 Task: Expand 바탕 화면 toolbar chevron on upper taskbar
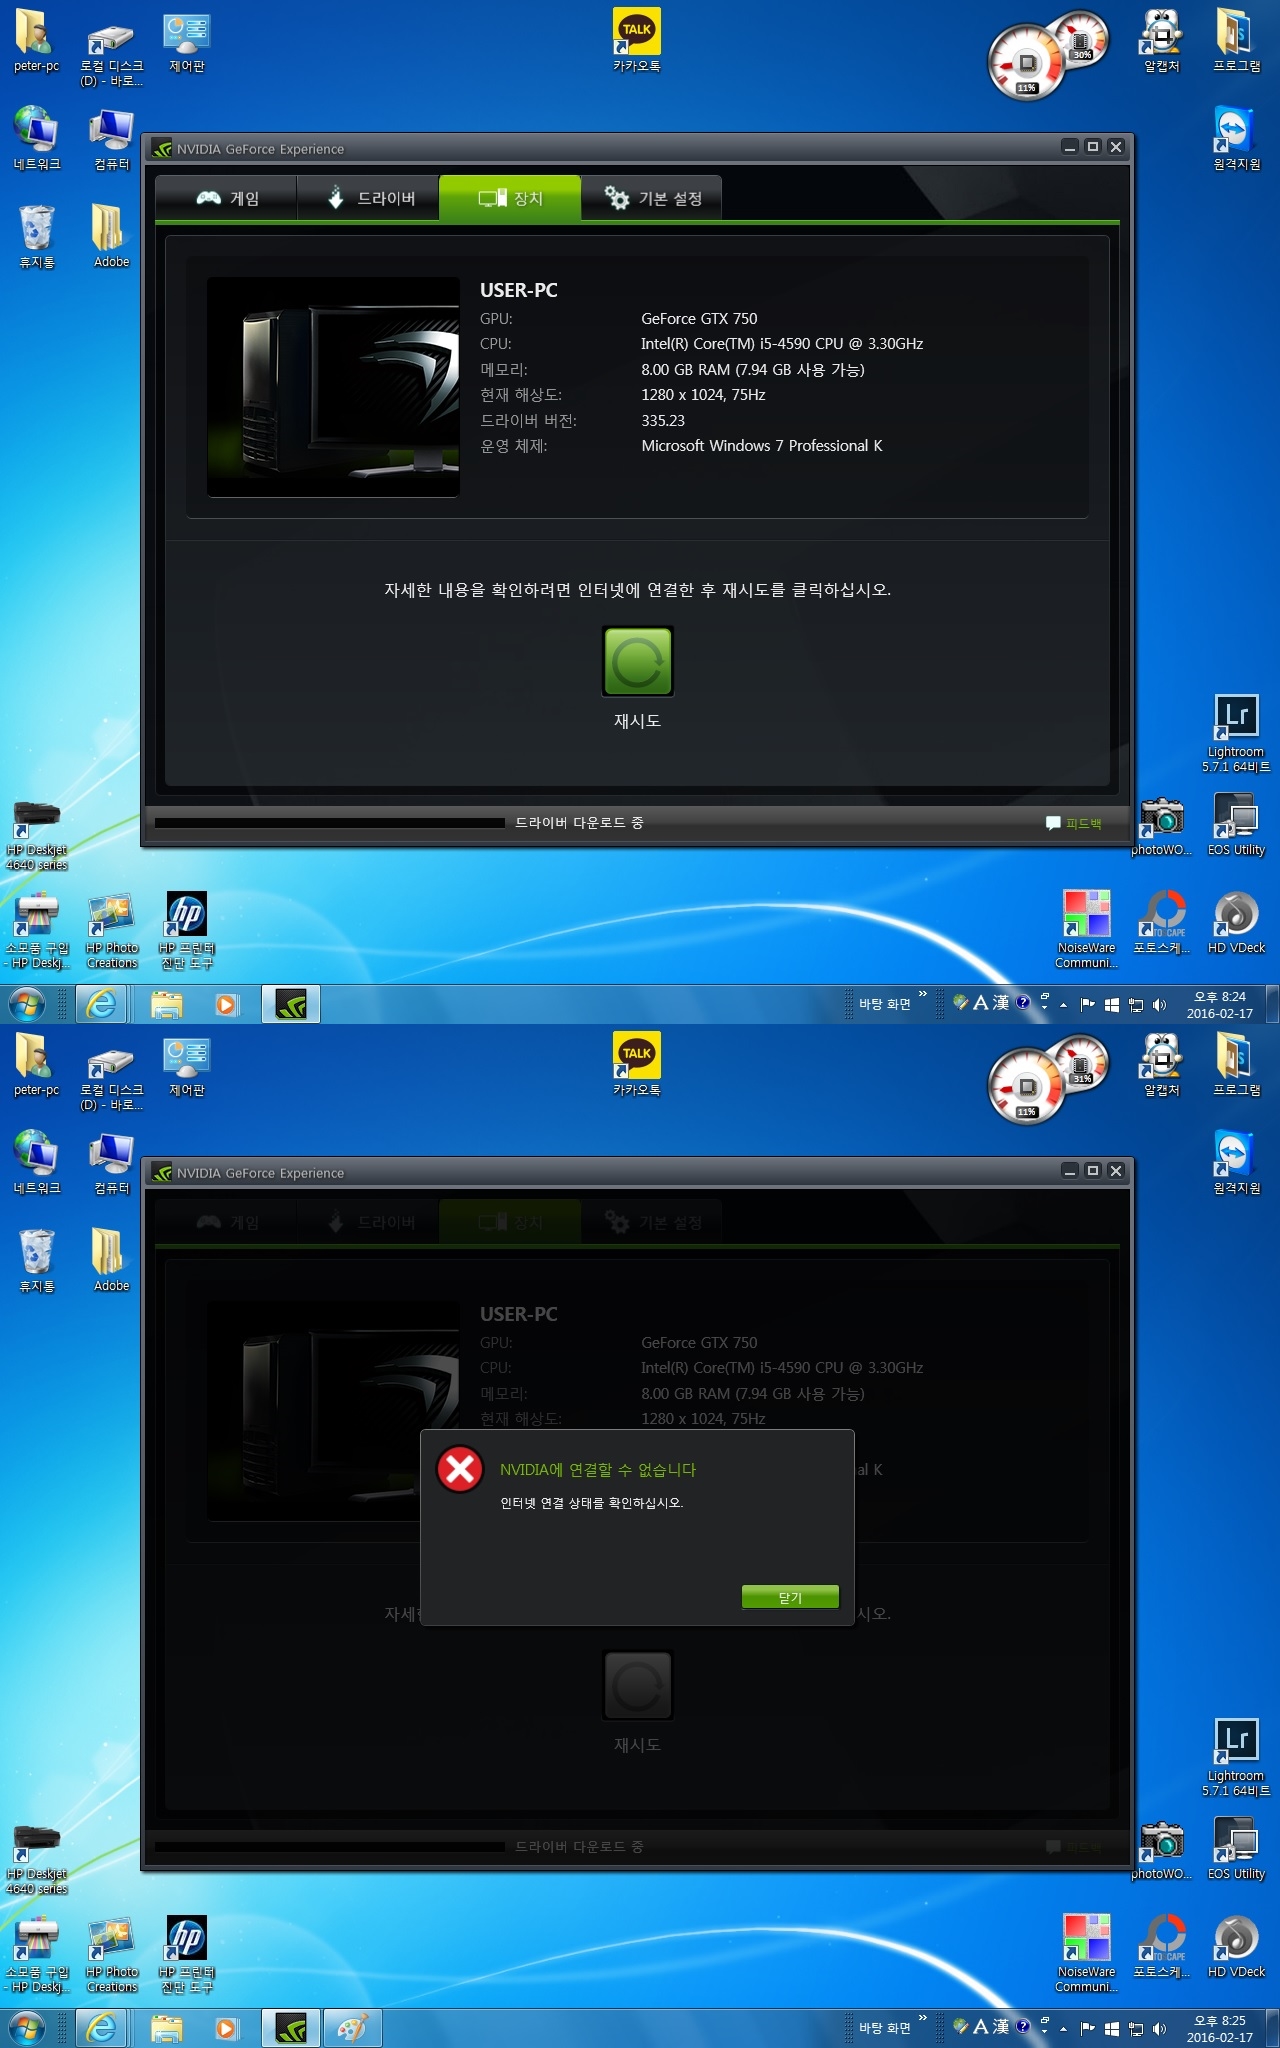[x=923, y=994]
